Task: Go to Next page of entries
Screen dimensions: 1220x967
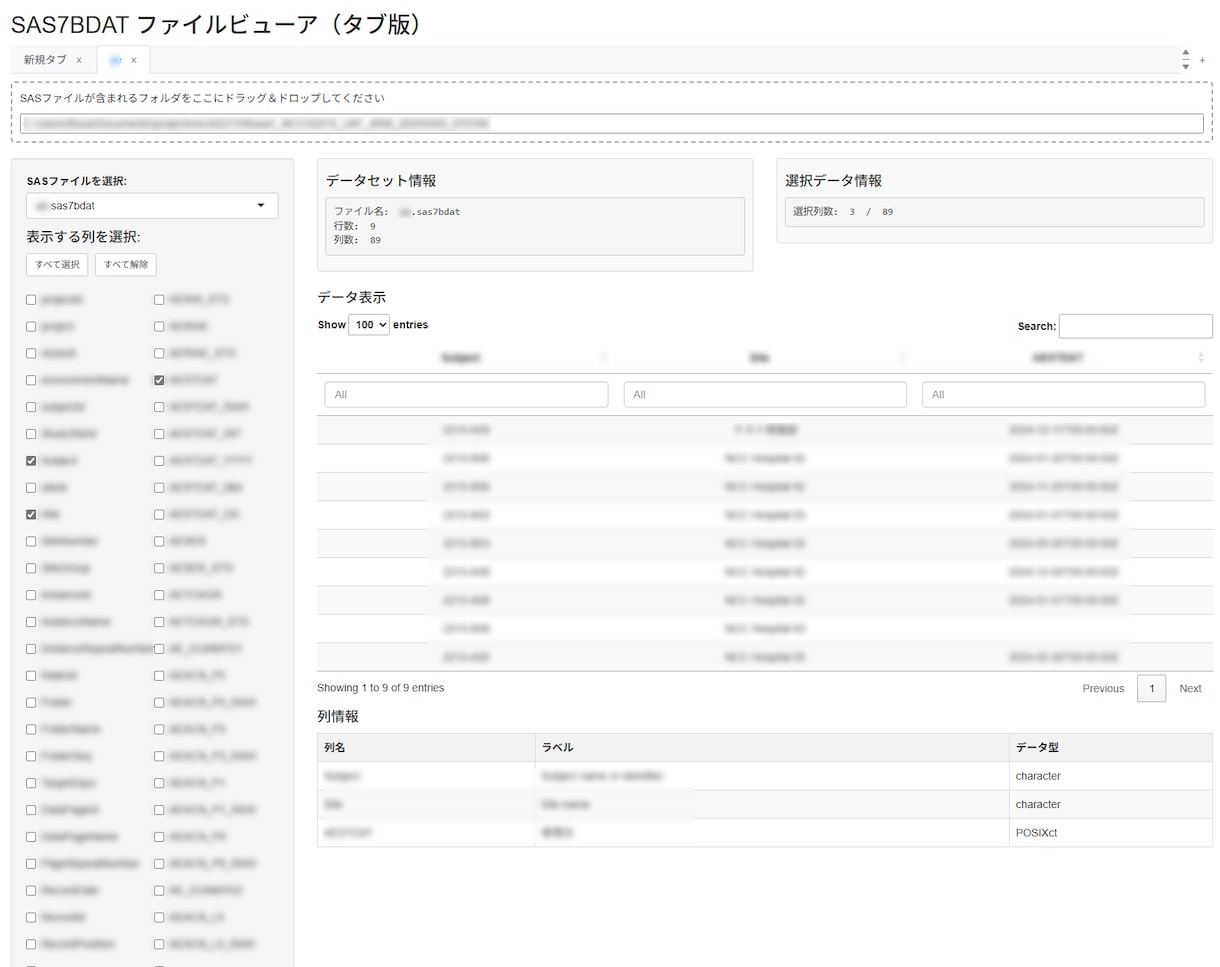Action: coord(1190,688)
